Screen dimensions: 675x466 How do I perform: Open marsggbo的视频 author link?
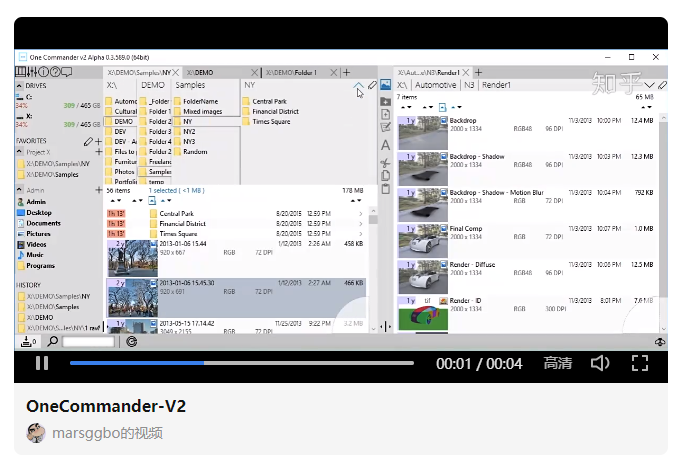coord(107,433)
